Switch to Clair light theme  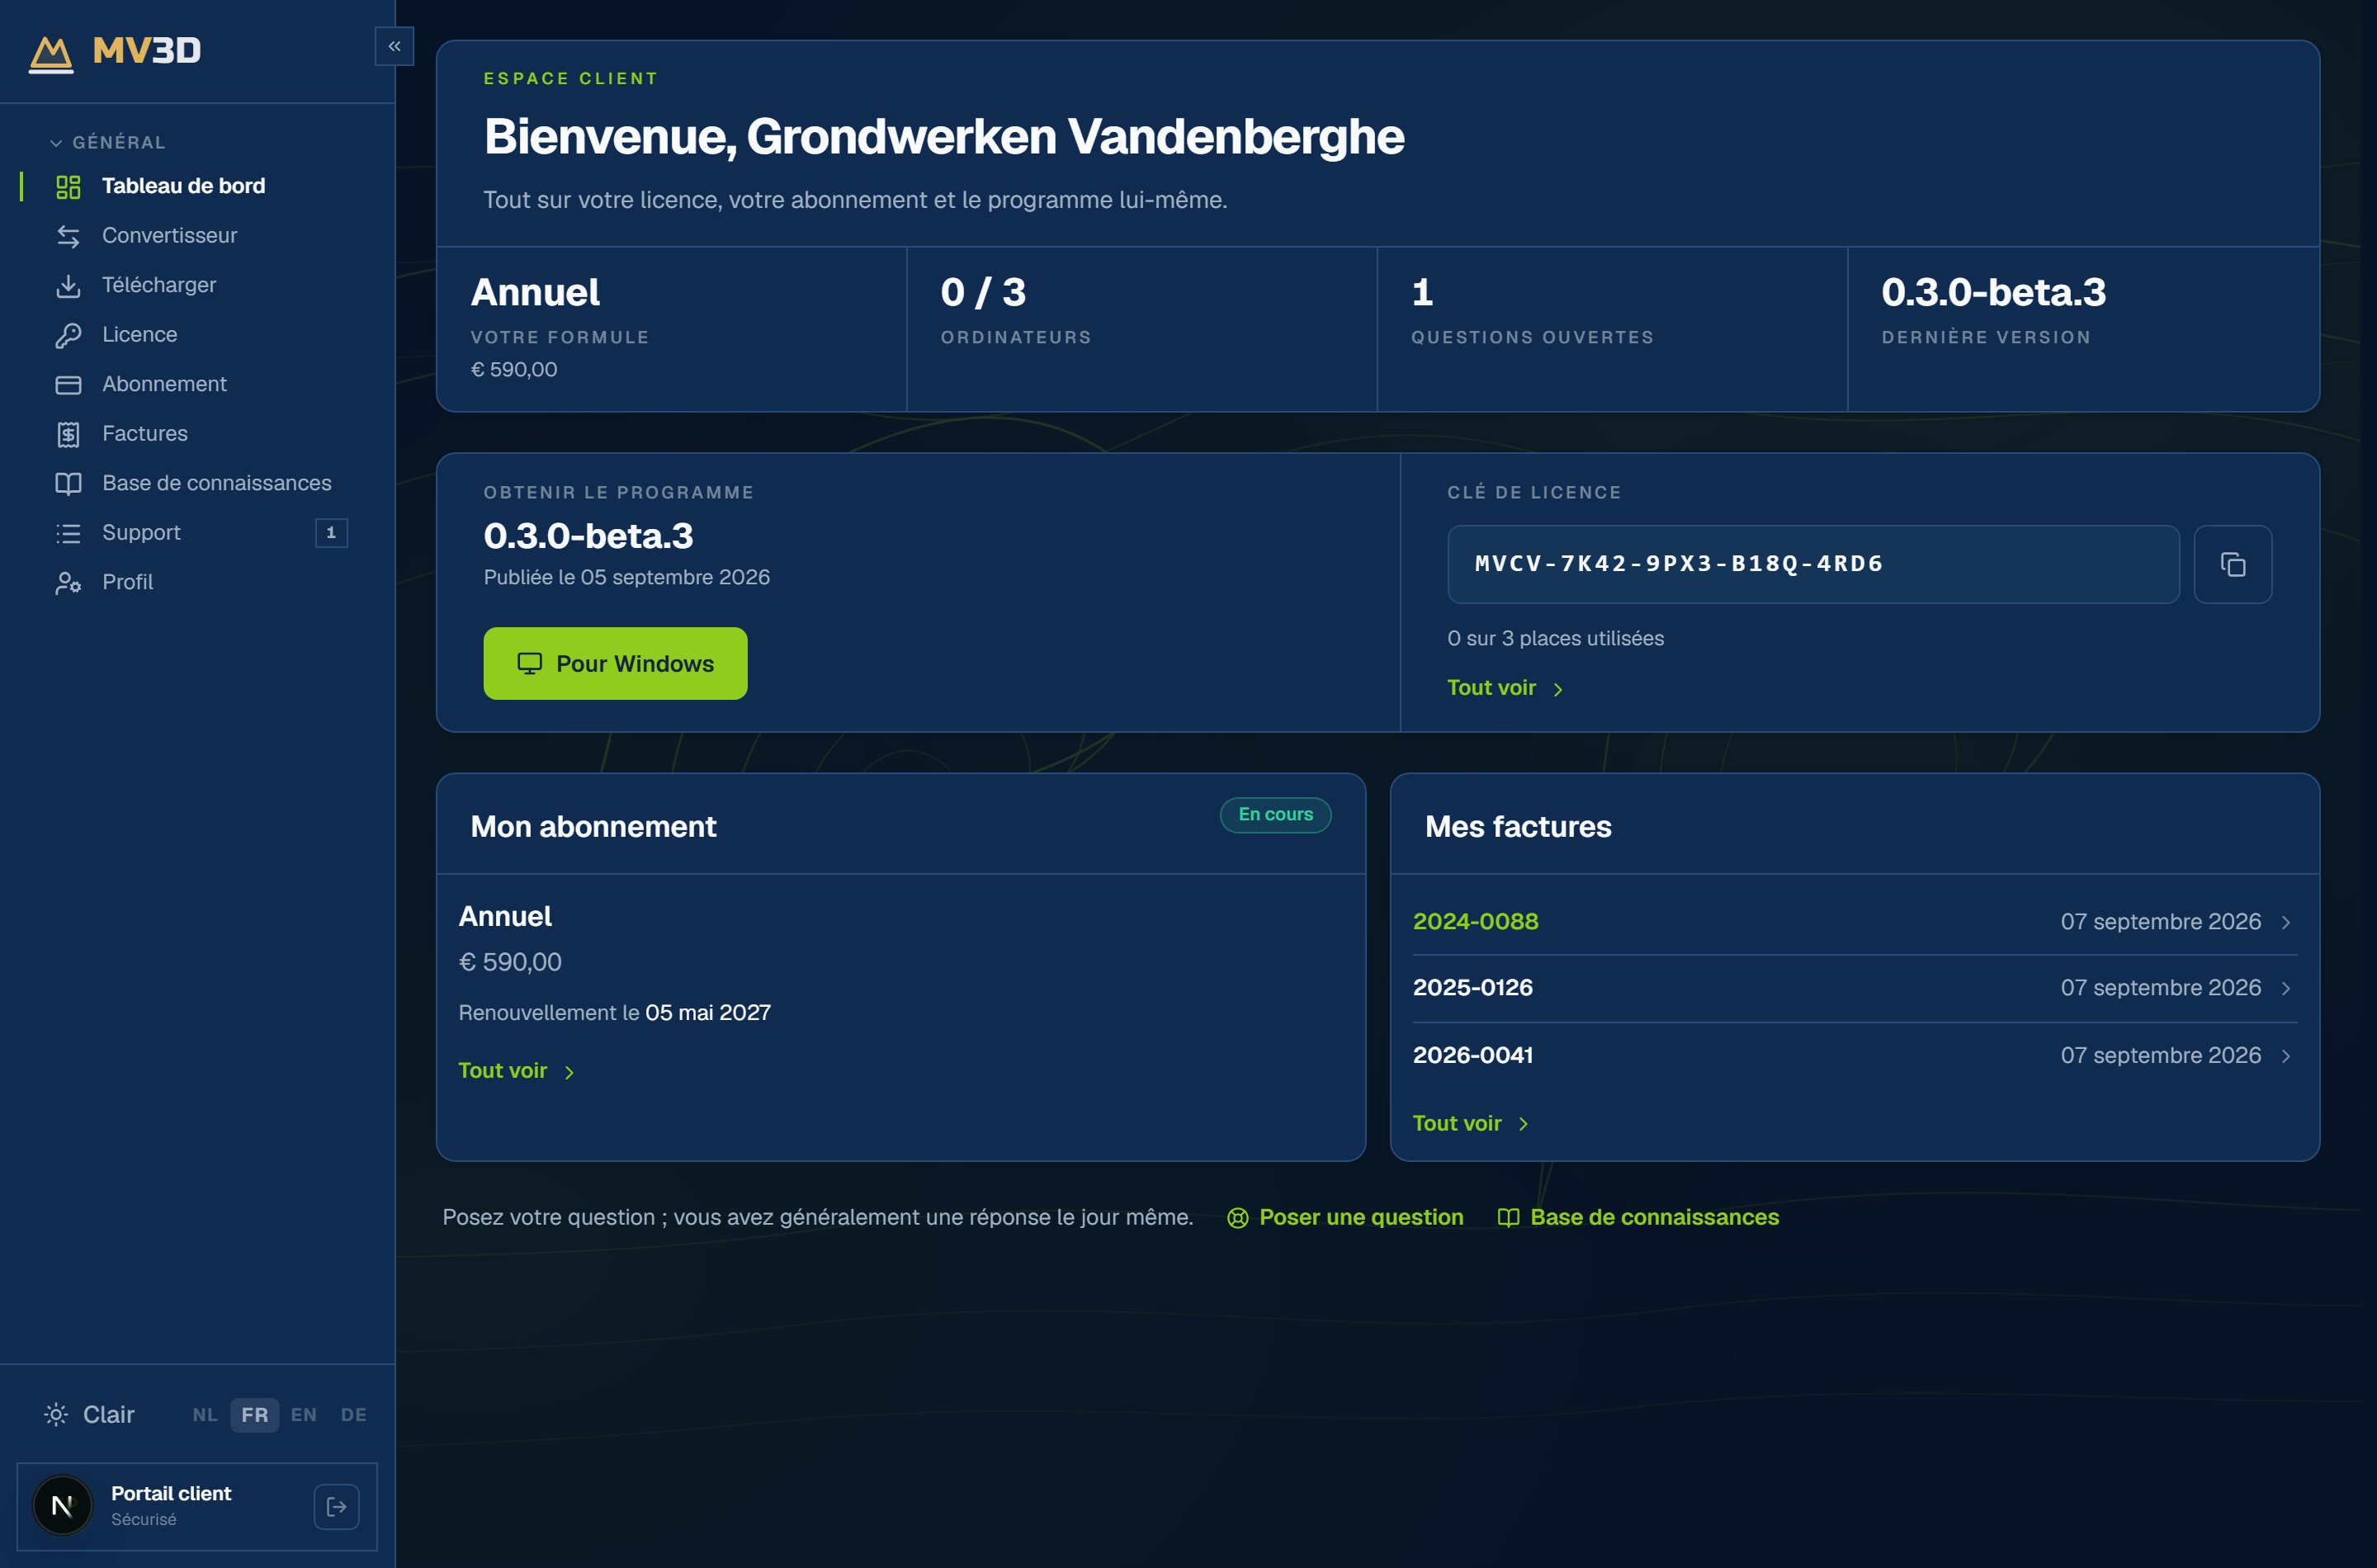tap(89, 1414)
